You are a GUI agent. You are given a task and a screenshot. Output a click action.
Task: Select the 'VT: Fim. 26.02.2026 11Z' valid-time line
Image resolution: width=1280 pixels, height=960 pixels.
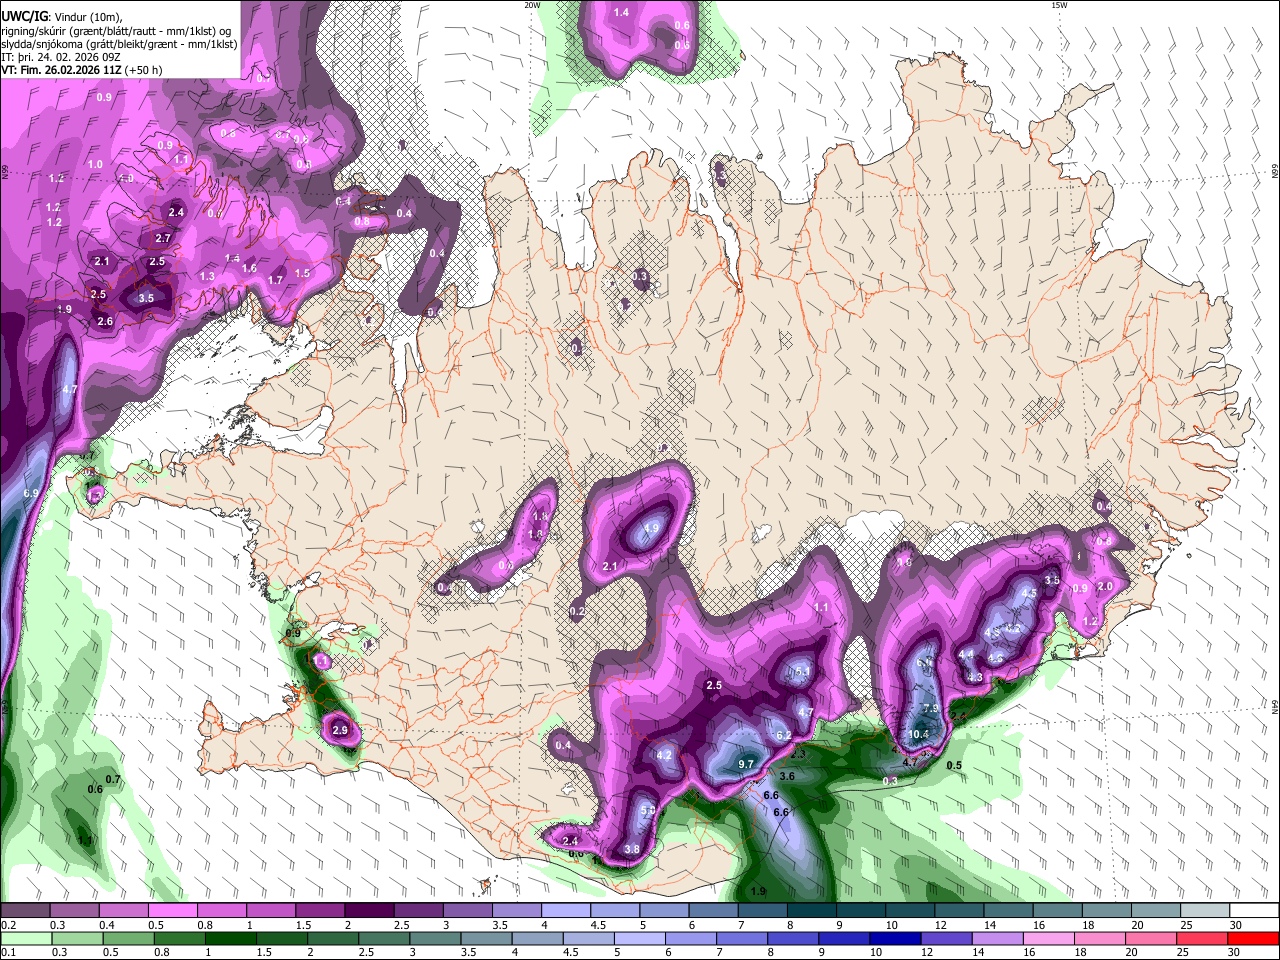coord(81,70)
